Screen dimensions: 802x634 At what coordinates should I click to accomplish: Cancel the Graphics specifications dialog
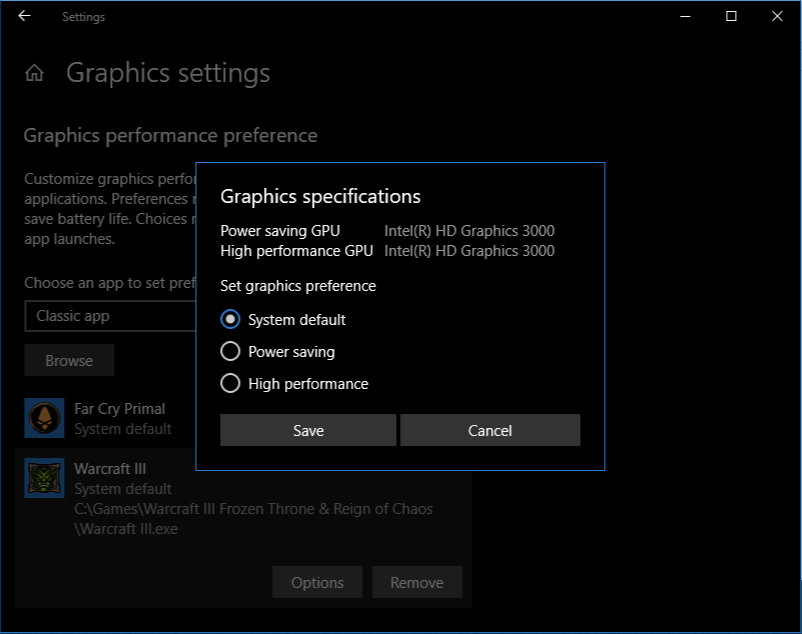[490, 430]
